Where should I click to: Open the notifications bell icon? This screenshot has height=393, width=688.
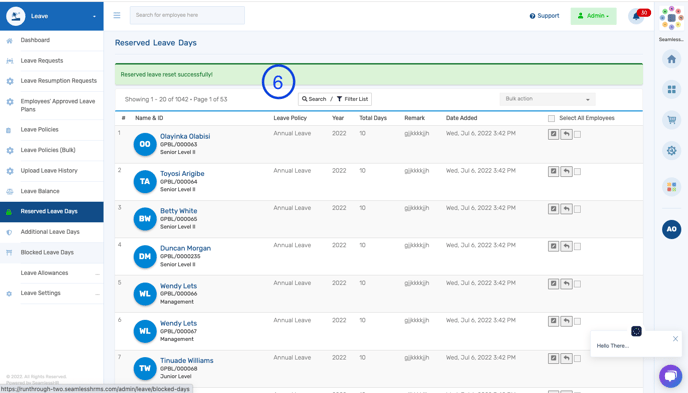[636, 17]
